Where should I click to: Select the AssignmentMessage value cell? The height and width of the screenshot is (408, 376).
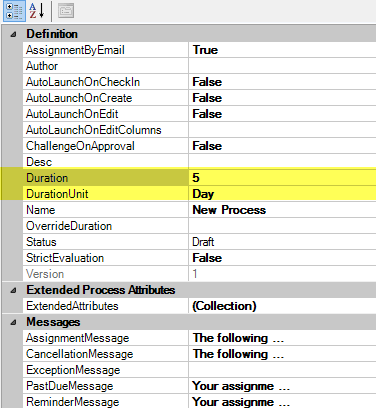[x=282, y=338]
